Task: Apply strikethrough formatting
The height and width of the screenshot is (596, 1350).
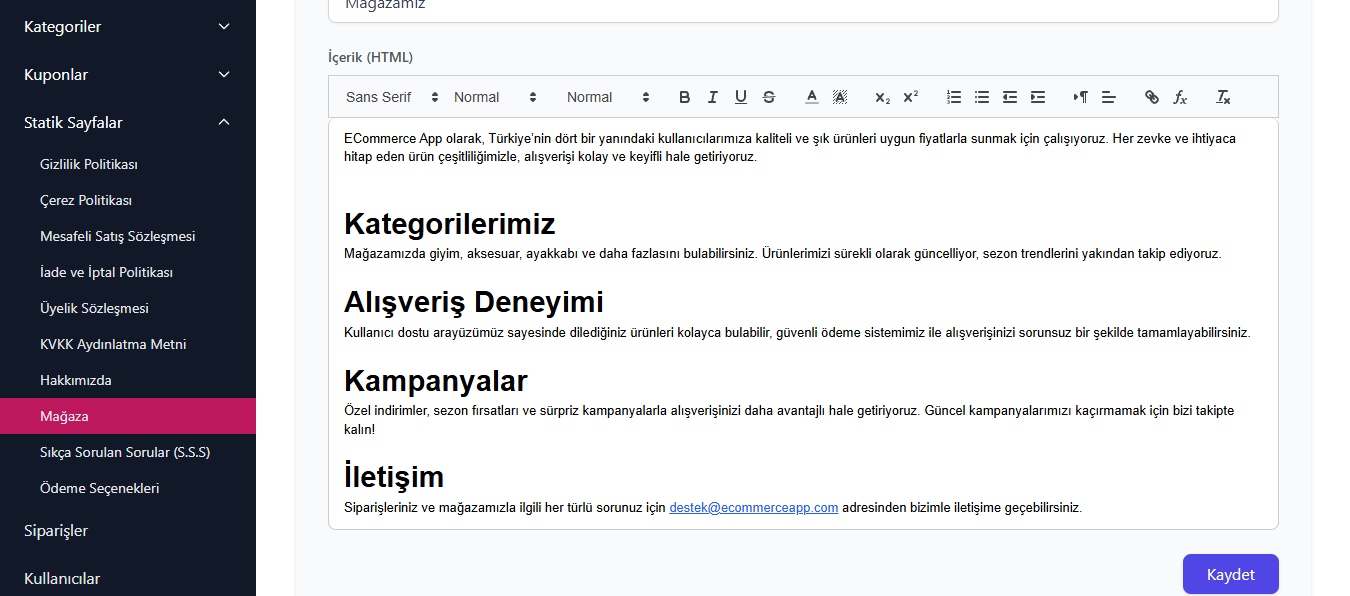Action: 768,96
